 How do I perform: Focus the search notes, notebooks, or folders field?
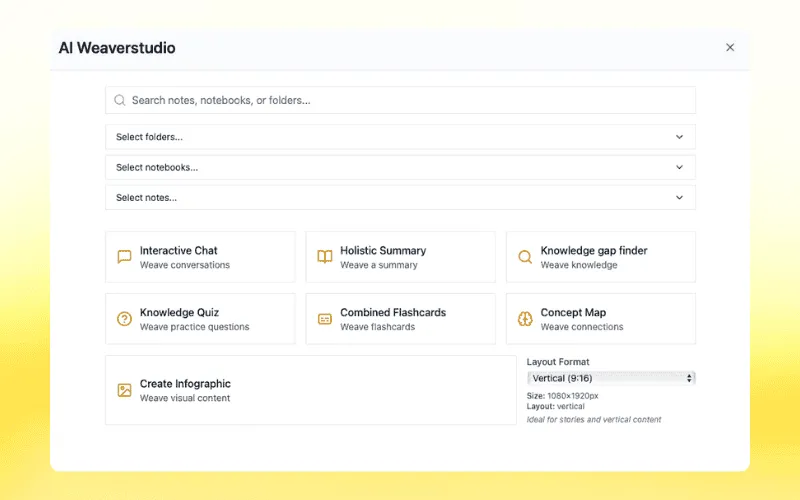click(410, 100)
